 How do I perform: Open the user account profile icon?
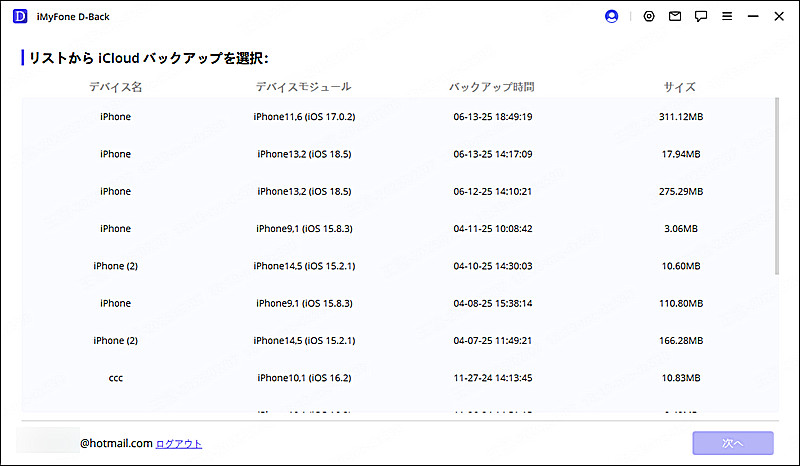pyautogui.click(x=611, y=16)
